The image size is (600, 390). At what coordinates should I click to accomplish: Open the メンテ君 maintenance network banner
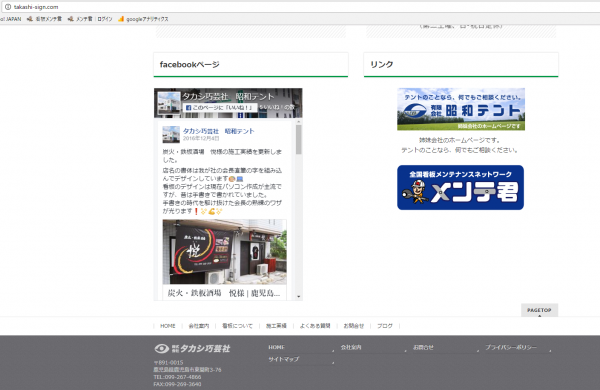click(x=460, y=188)
